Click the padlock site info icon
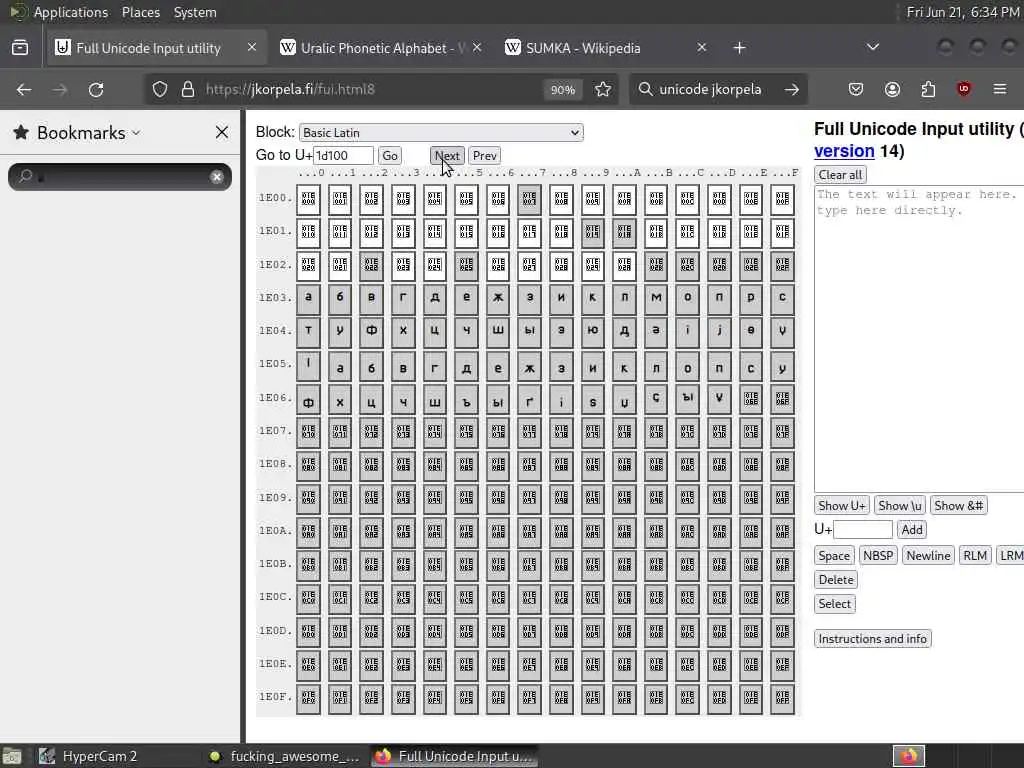 tap(188, 89)
